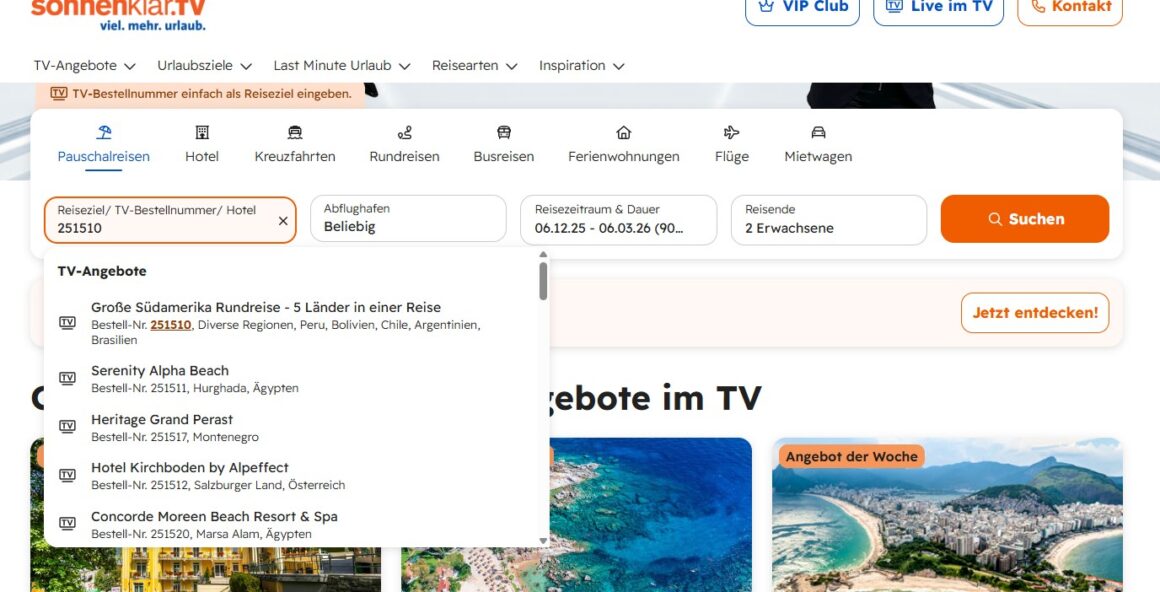Open the Inspiration menu item
The image size is (1160, 592).
[575, 65]
